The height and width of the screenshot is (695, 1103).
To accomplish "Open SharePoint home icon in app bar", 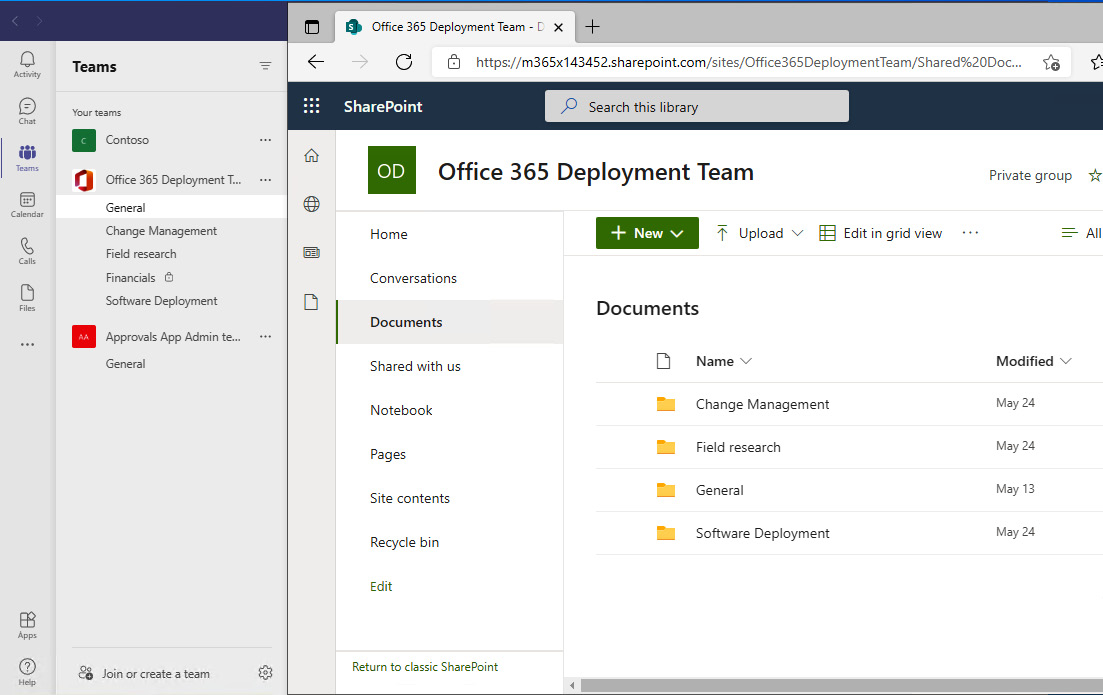I will 312,155.
